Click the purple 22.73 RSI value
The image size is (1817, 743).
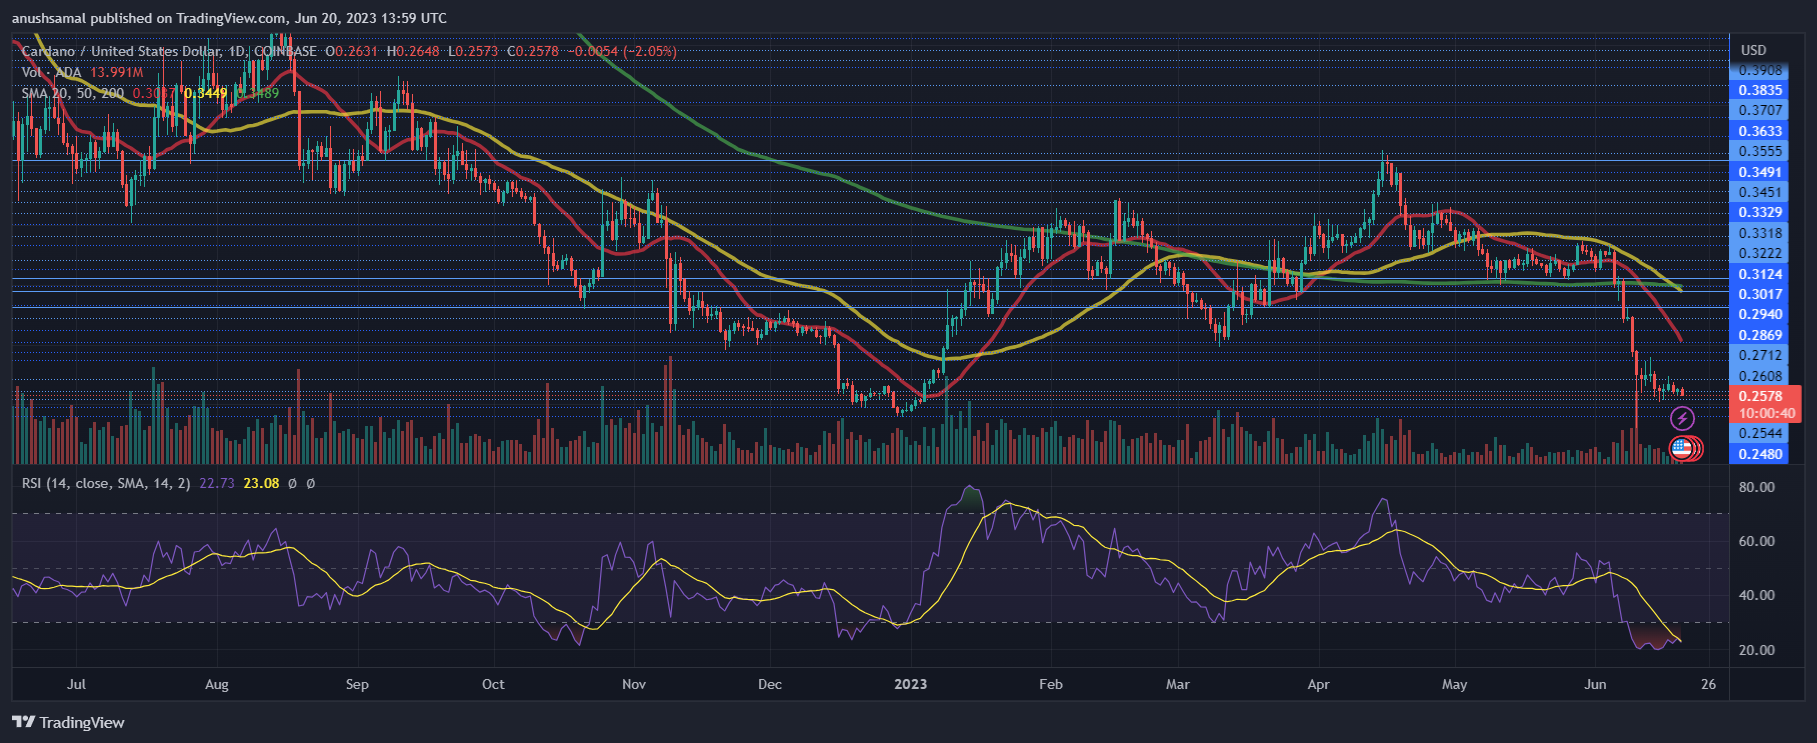pos(217,483)
